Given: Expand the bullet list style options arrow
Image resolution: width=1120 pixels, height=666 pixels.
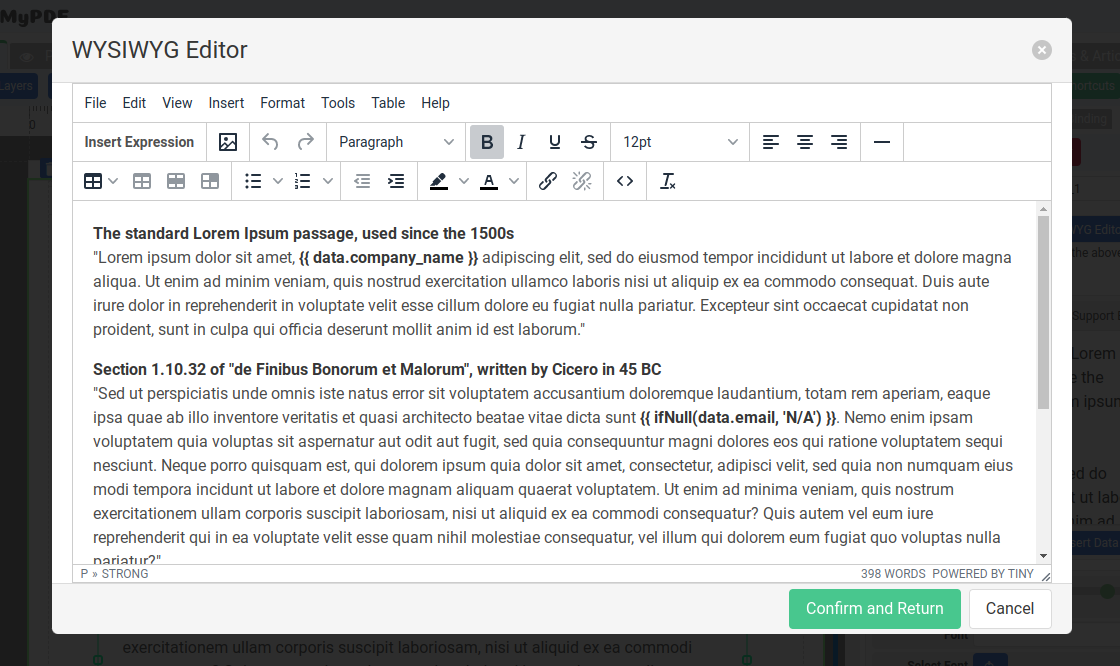Looking at the screenshot, I should click(278, 181).
